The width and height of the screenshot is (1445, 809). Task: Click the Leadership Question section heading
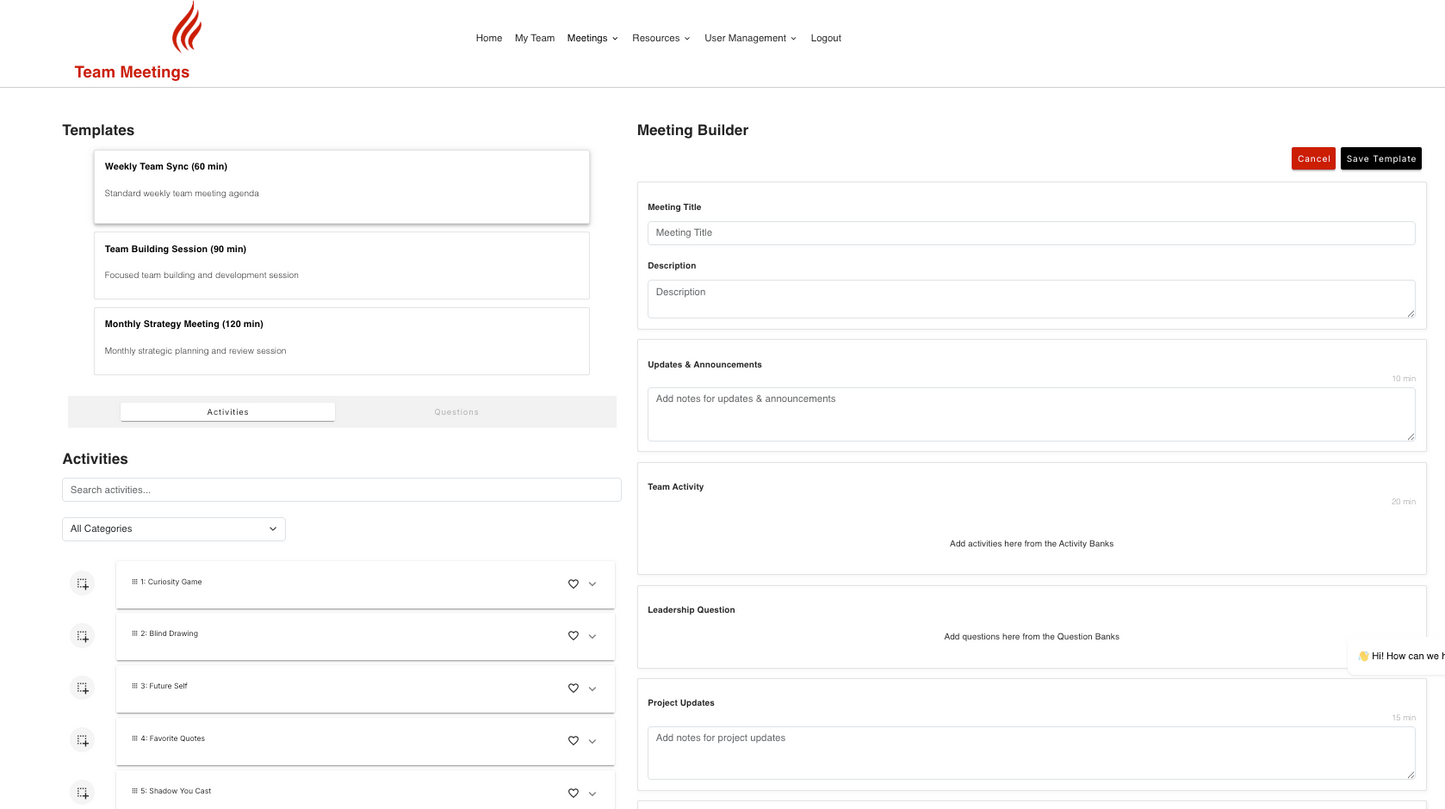691,610
